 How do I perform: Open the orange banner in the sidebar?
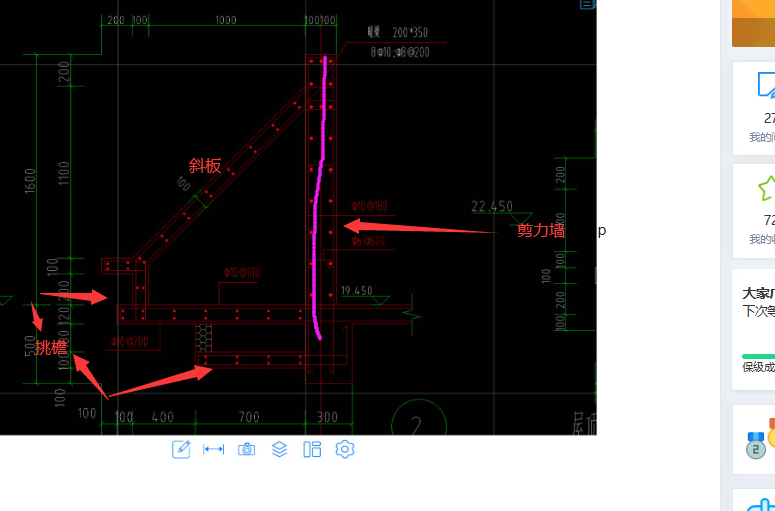(753, 23)
